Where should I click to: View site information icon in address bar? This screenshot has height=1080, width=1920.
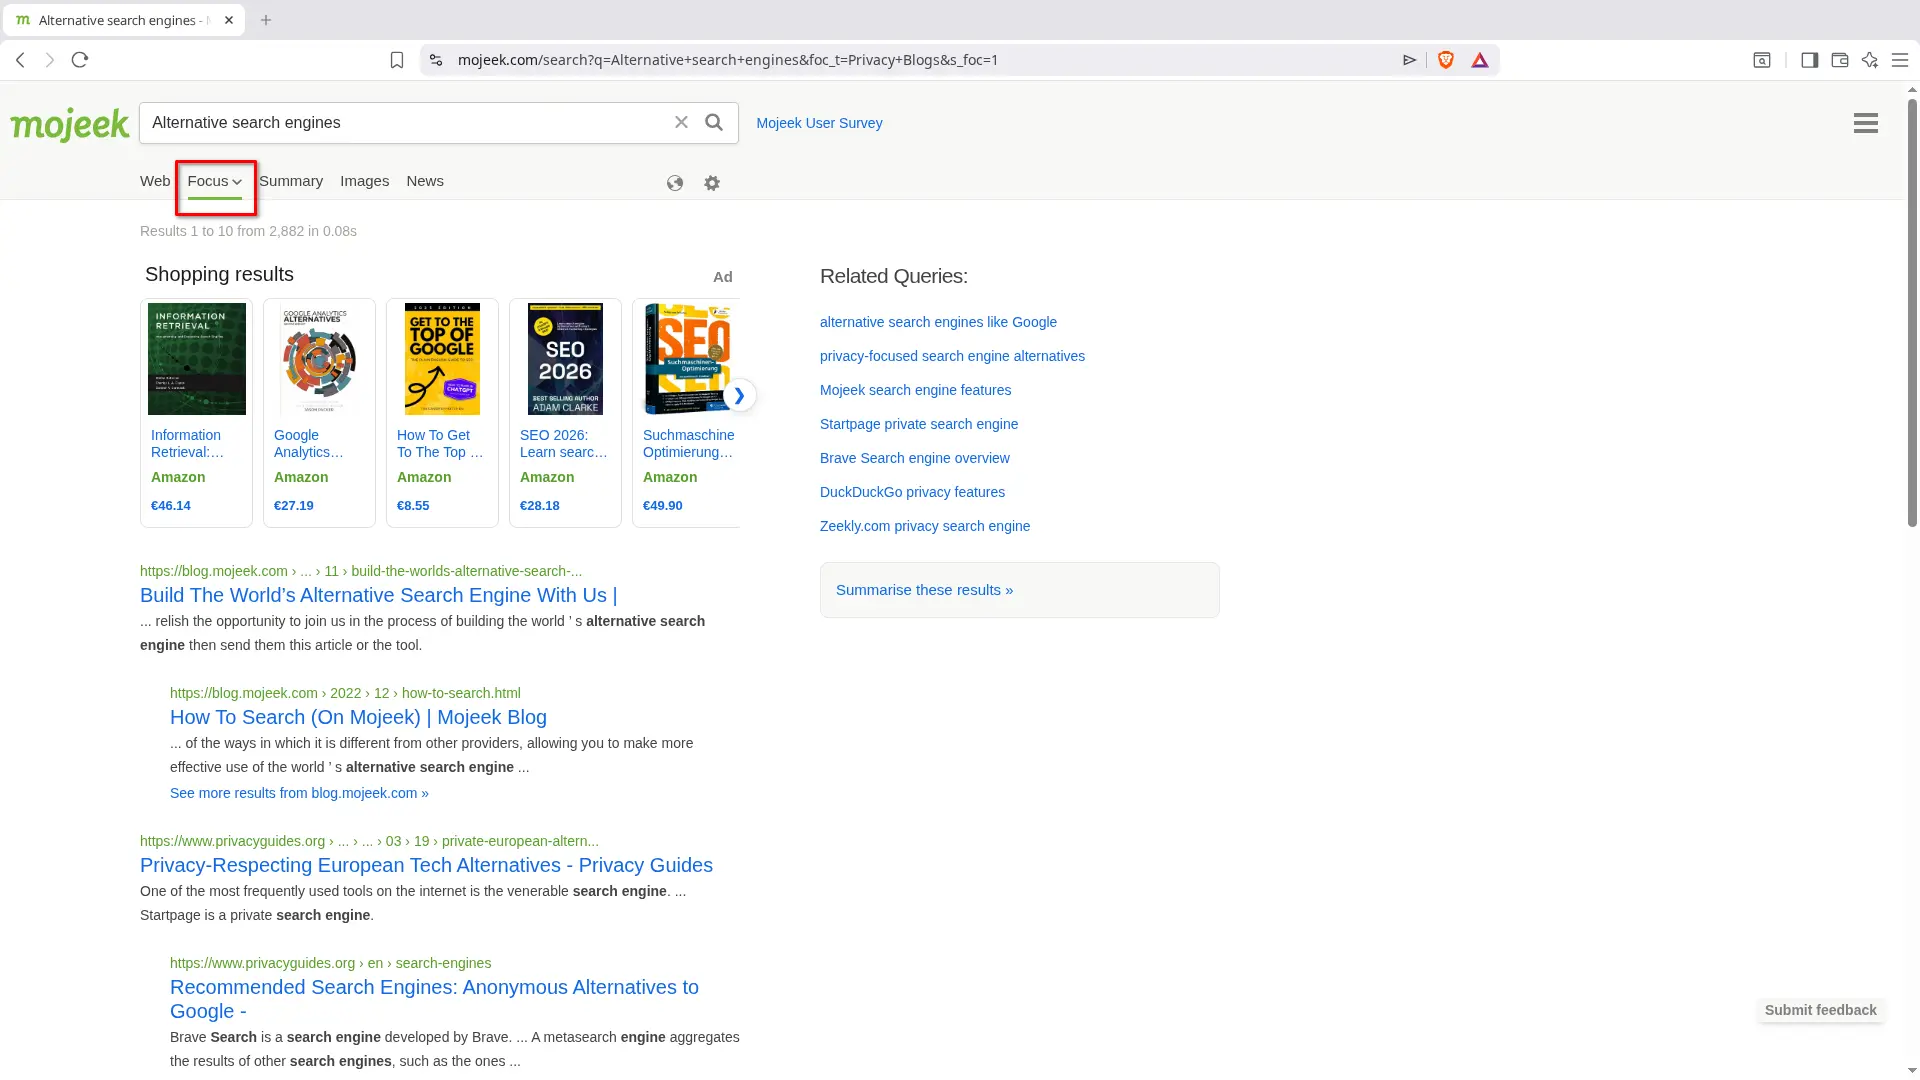[x=436, y=60]
